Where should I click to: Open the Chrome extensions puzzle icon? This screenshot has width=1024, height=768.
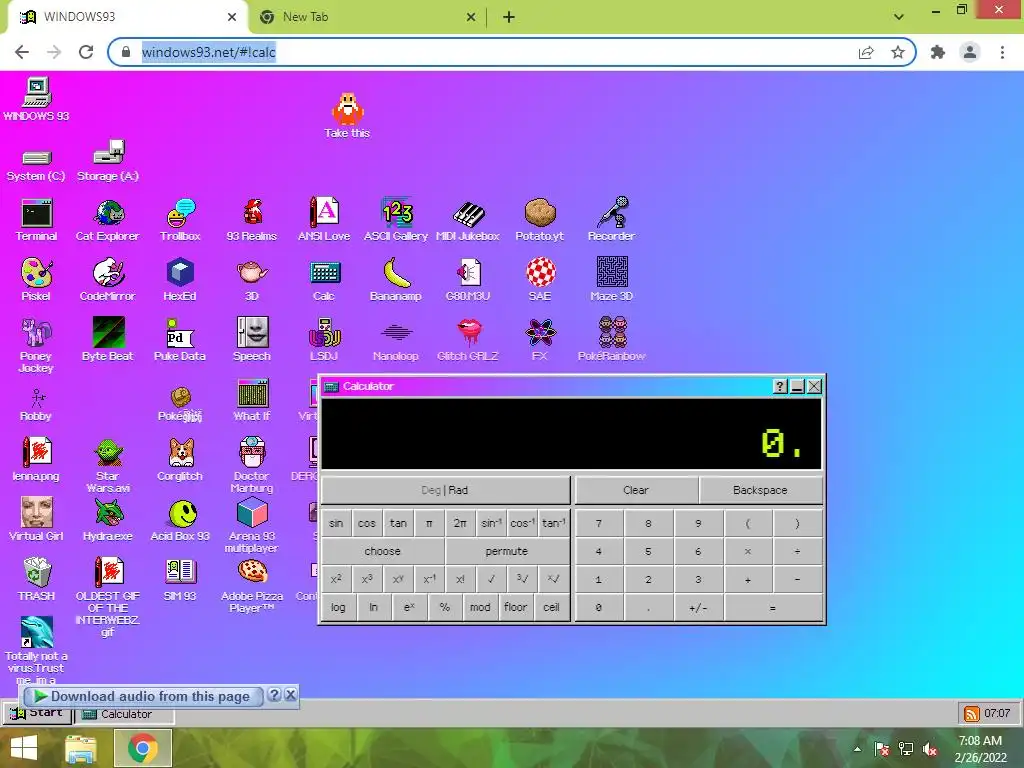point(938,52)
